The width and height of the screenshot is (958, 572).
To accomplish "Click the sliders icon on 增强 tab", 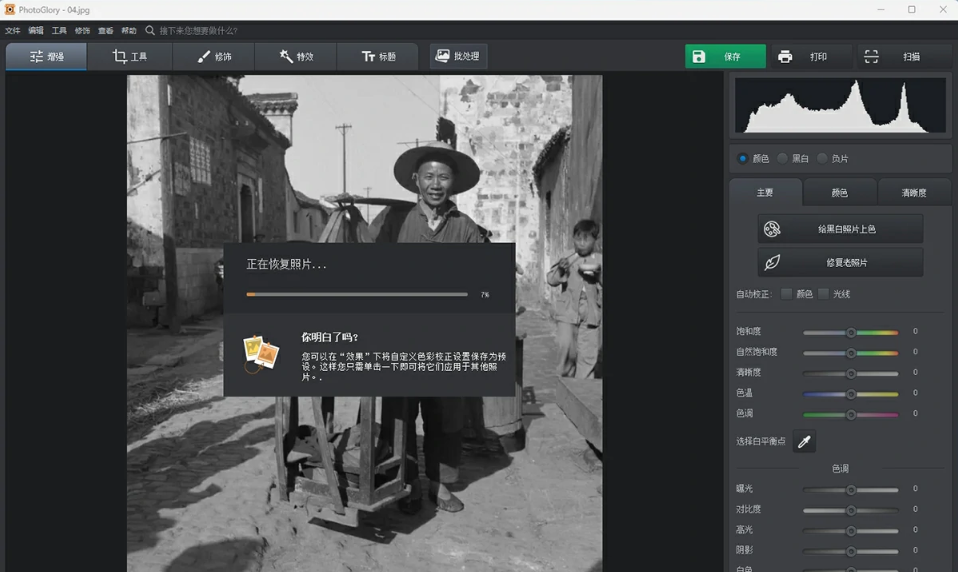I will point(37,56).
